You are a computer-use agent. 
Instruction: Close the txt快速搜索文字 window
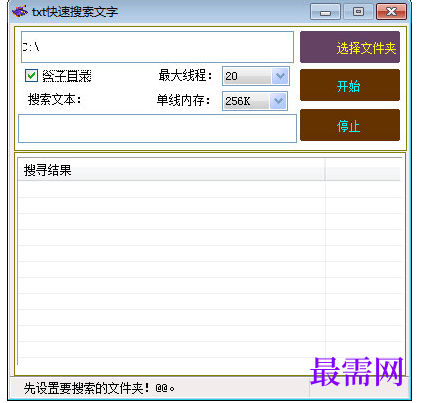click(391, 12)
